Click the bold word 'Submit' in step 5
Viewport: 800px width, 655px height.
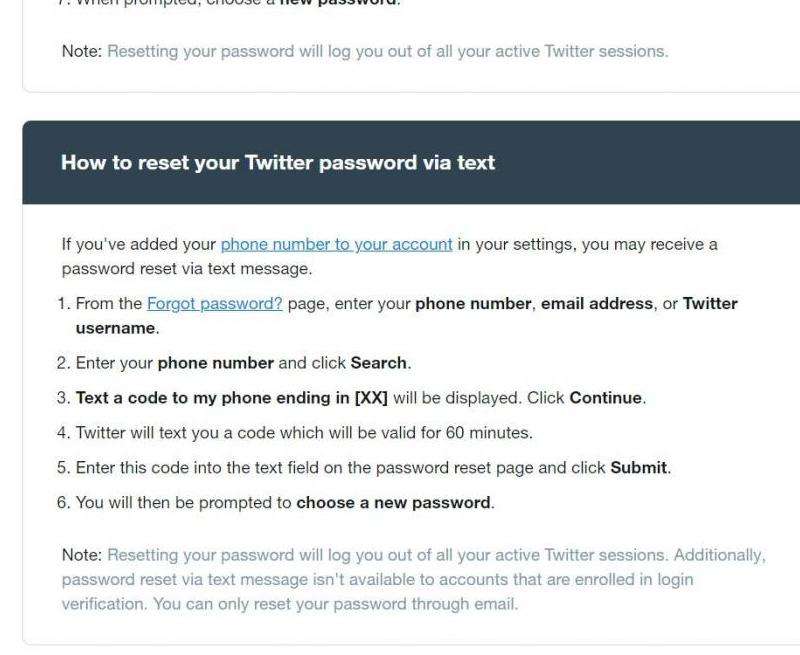[x=638, y=467]
